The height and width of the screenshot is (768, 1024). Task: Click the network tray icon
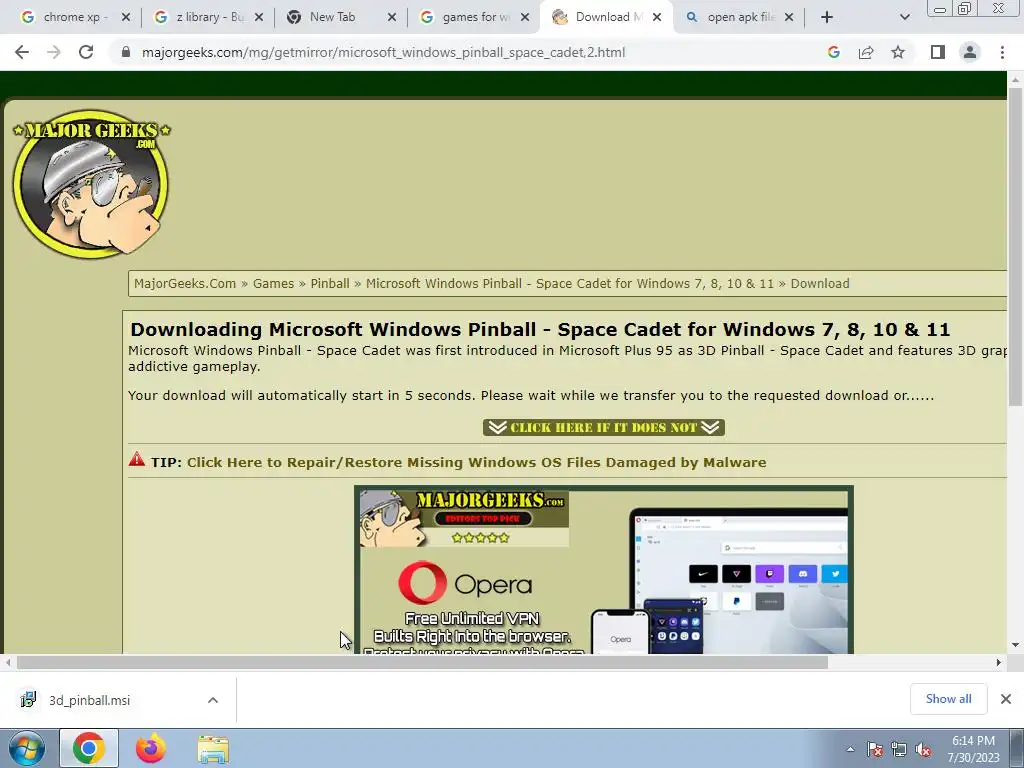pos(899,749)
